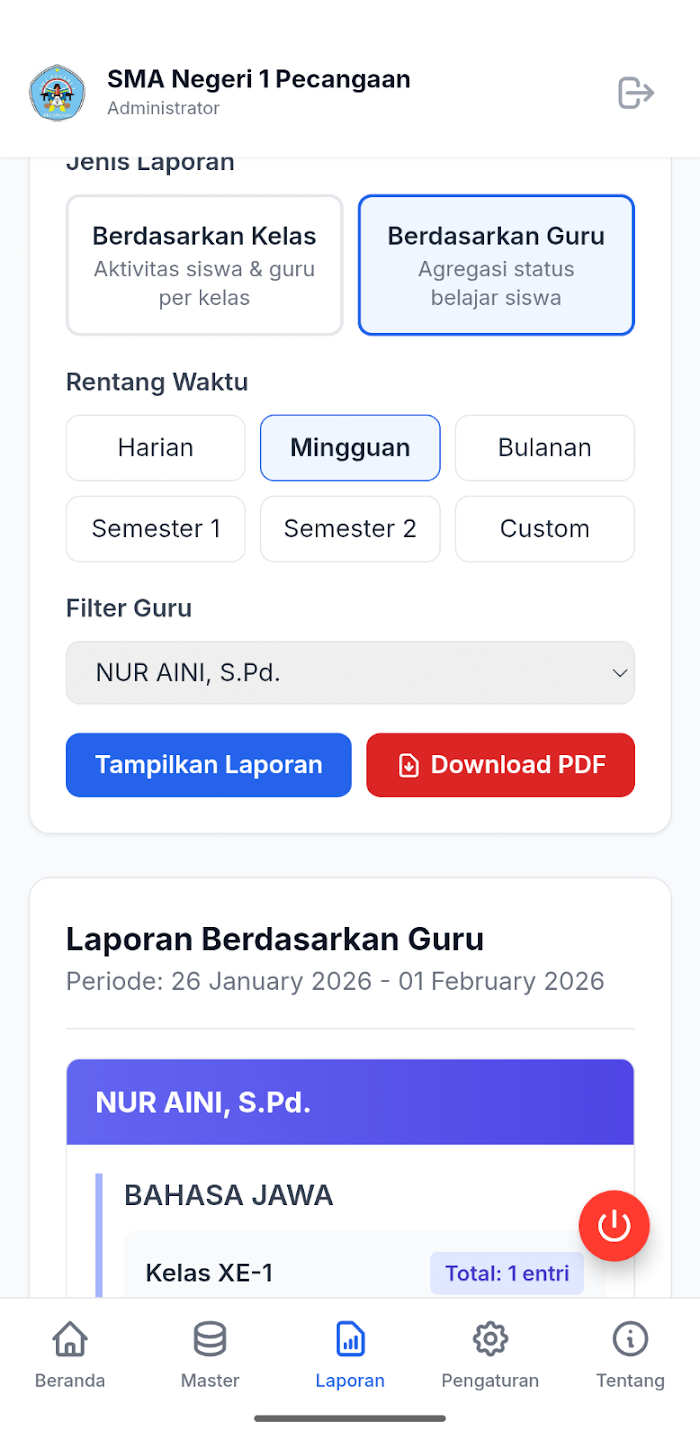Click the SMA Negeri 1 Pecangaan school logo
This screenshot has height=1440, width=700.
coord(58,93)
